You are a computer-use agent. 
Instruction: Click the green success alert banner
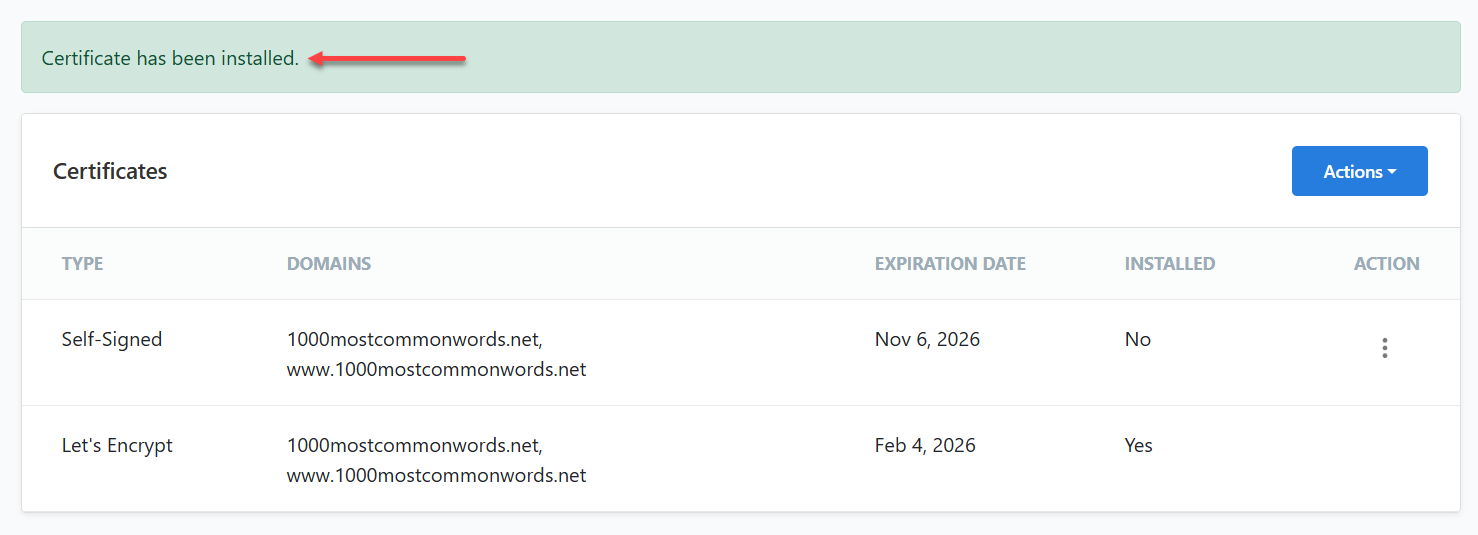coord(900,58)
